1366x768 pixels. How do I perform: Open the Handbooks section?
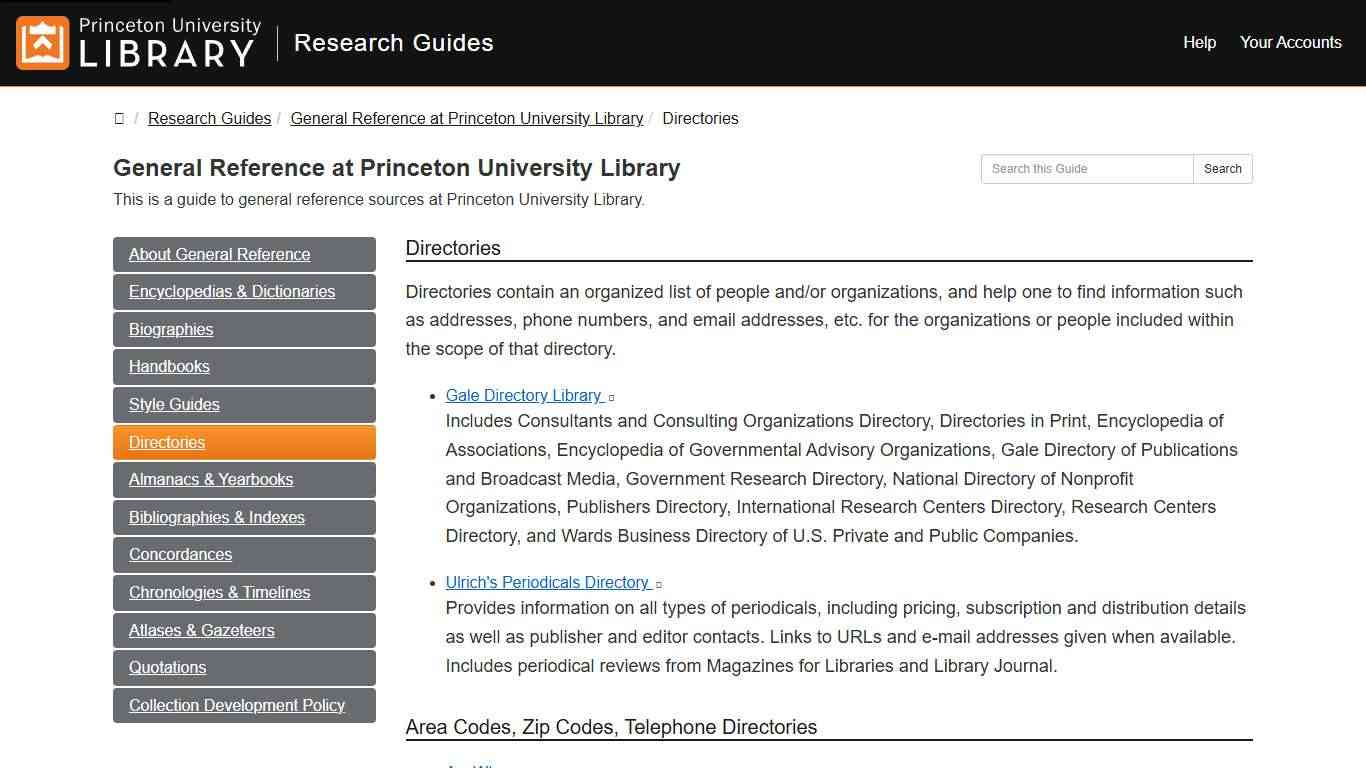click(x=169, y=367)
